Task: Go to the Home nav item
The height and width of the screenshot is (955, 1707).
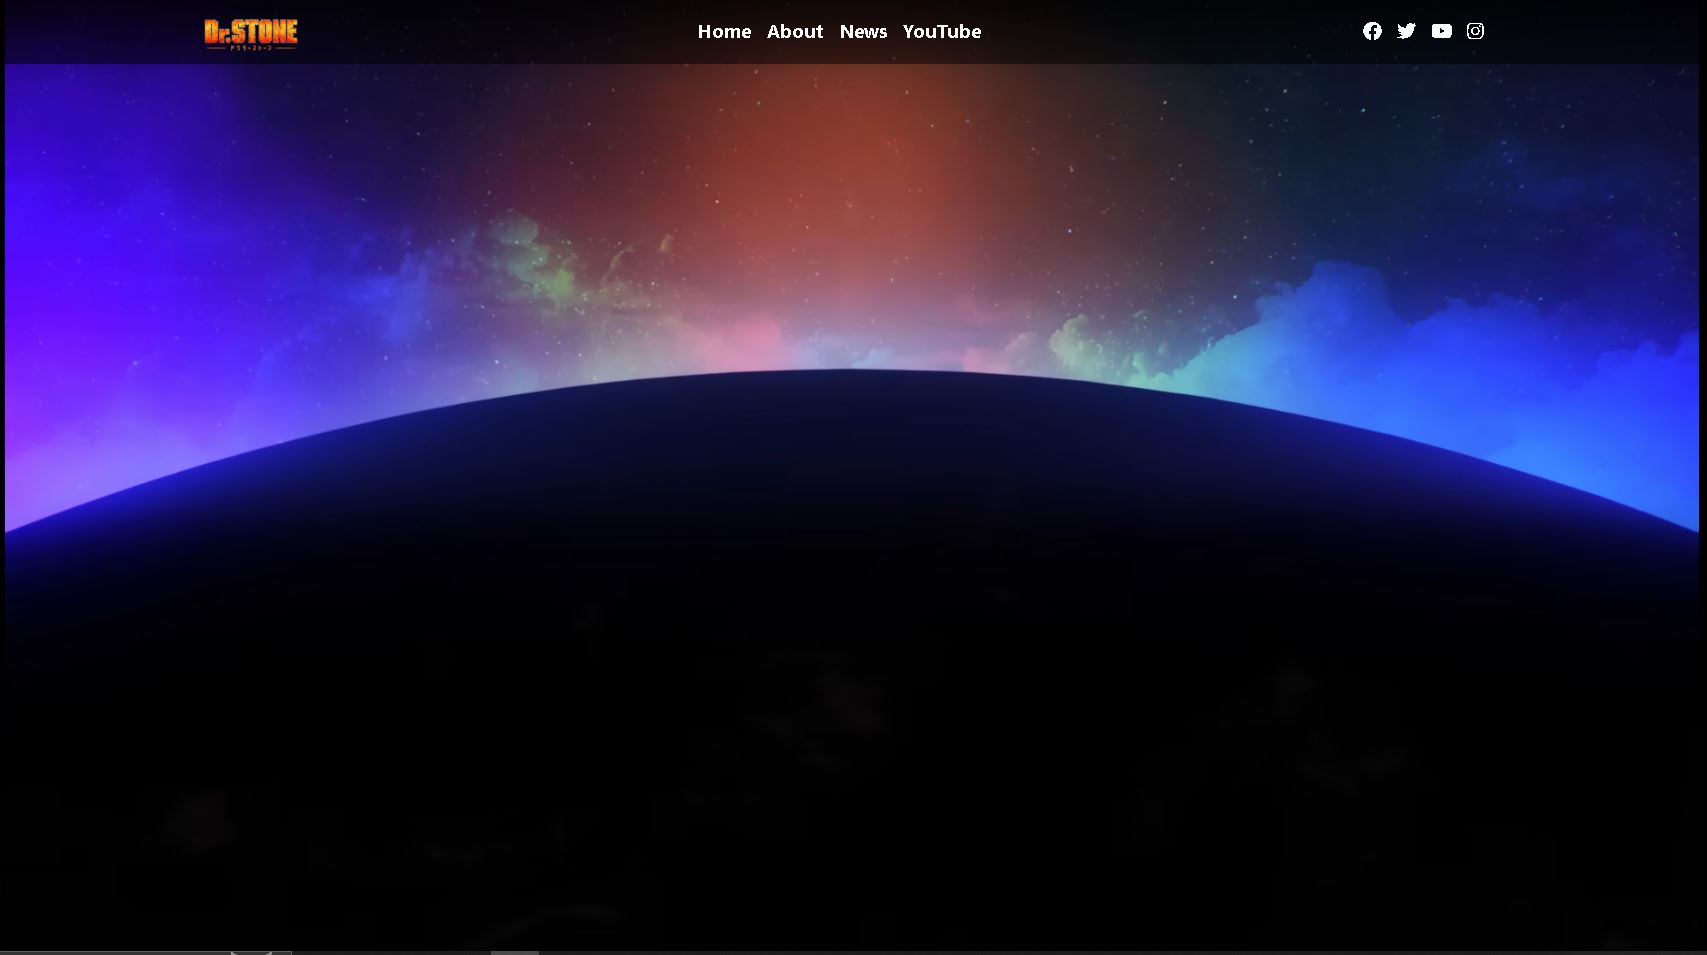Action: point(724,32)
